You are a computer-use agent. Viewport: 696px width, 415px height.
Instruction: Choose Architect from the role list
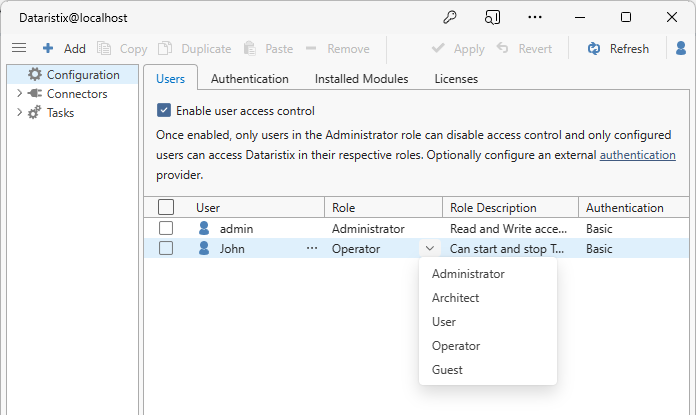coord(455,298)
